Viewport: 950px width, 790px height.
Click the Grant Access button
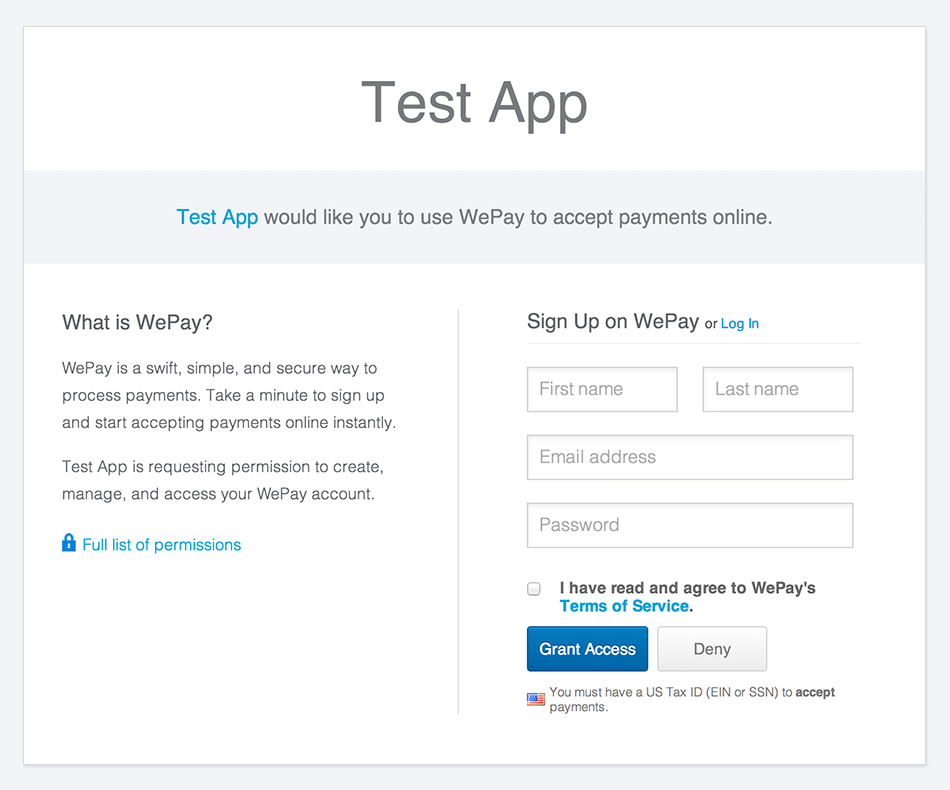(x=587, y=649)
